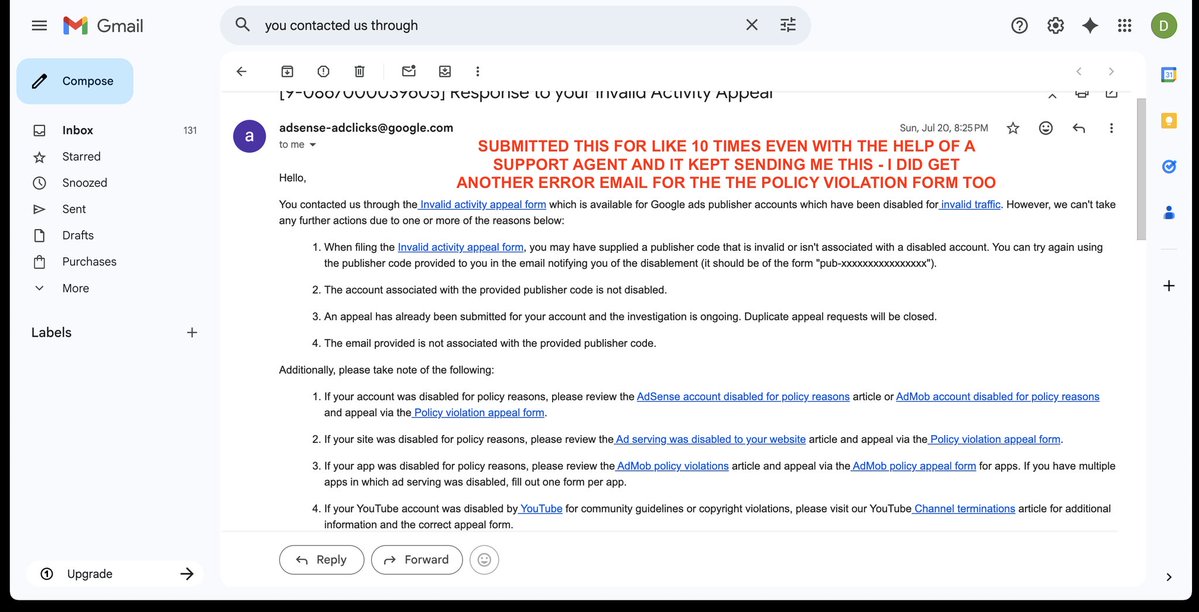The width and height of the screenshot is (1199, 612).
Task: Click the Upgrade button
Action: (115, 574)
